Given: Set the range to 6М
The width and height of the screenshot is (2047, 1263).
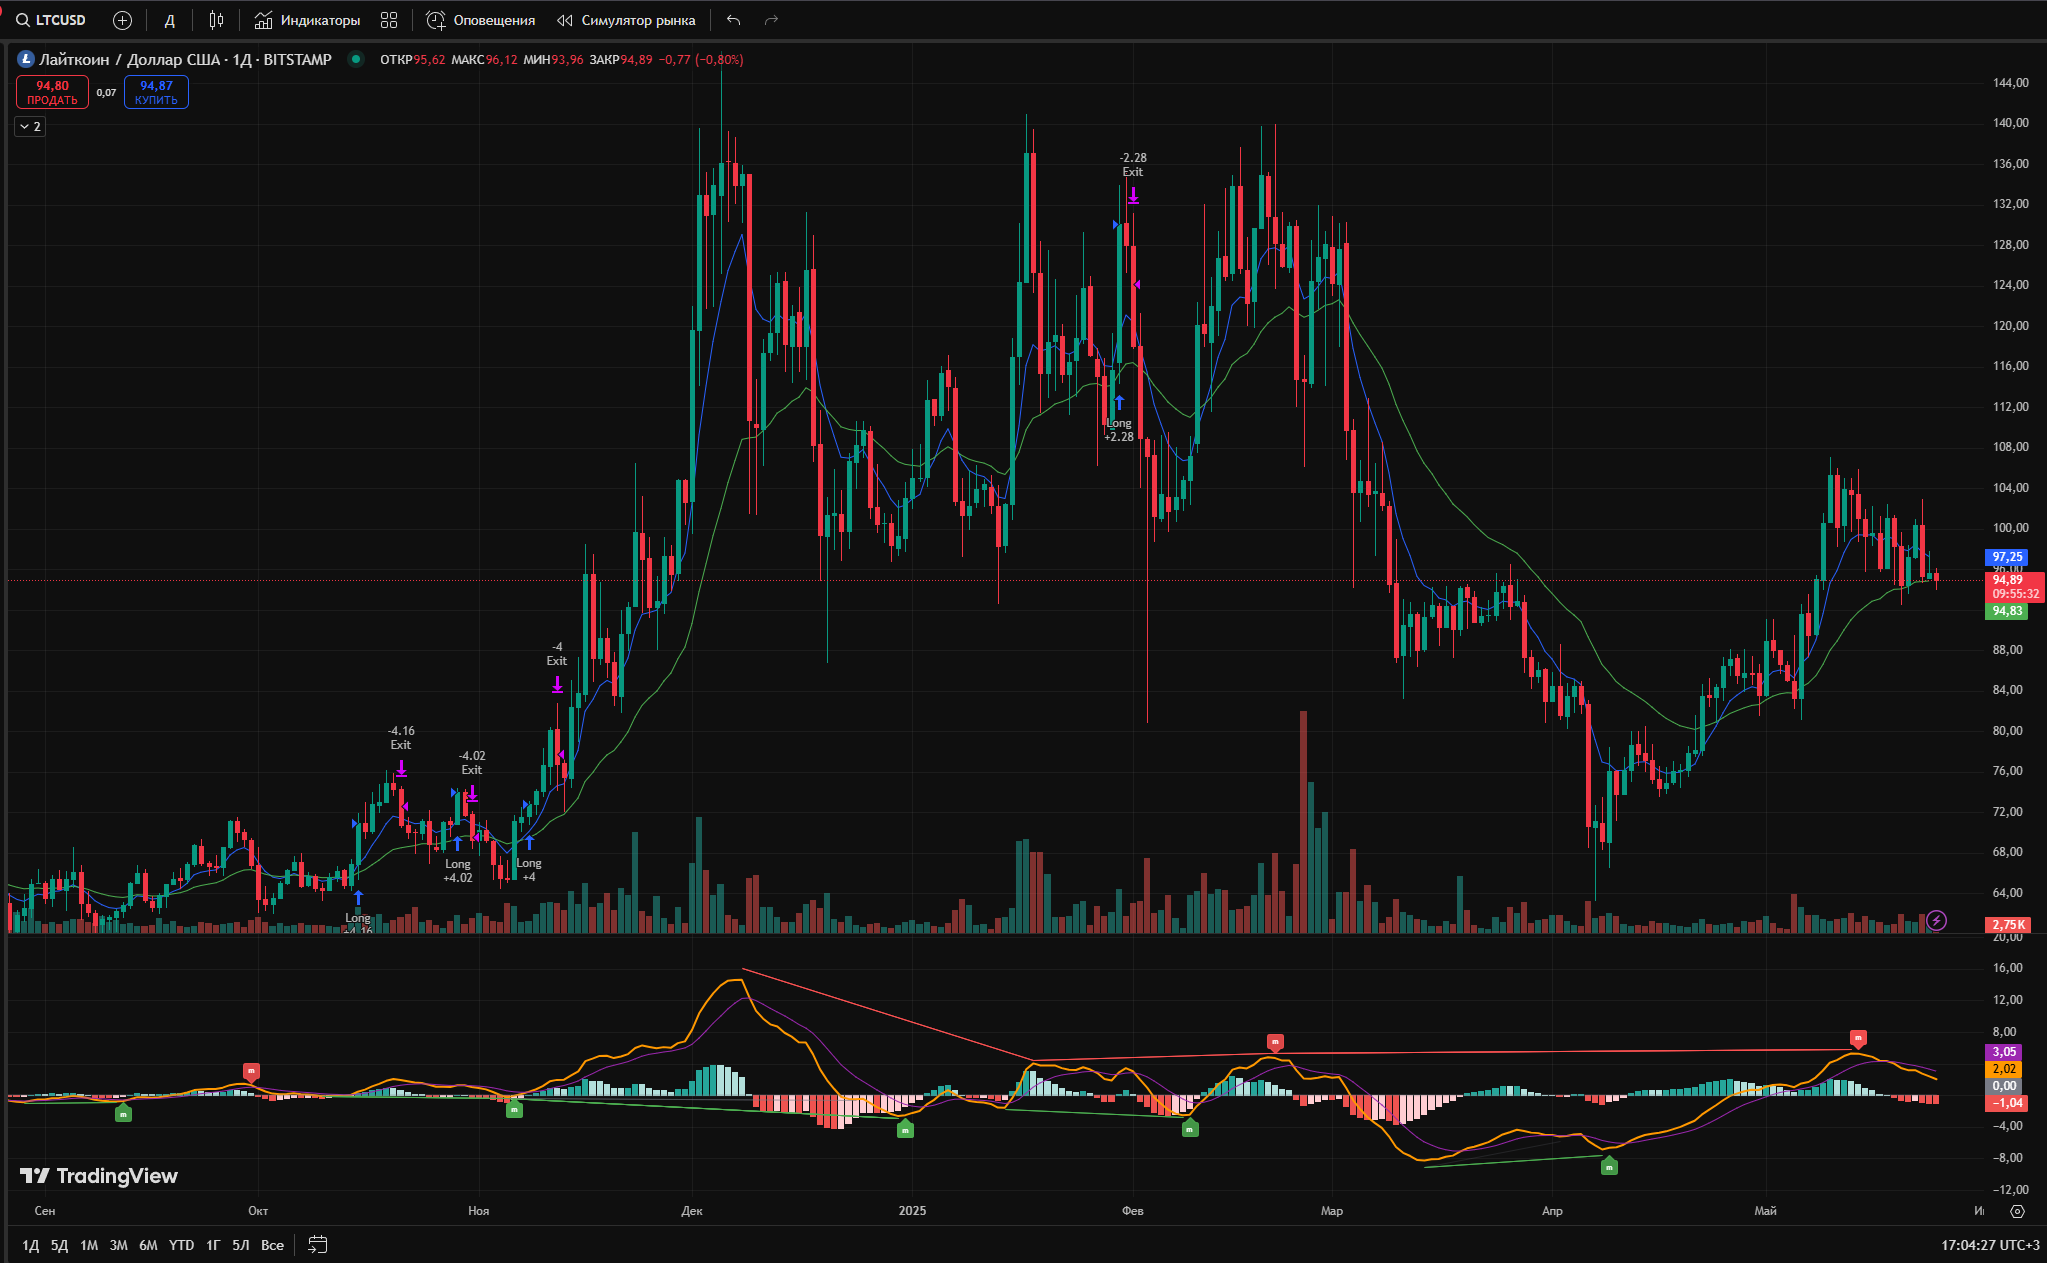Looking at the screenshot, I should (x=148, y=1245).
